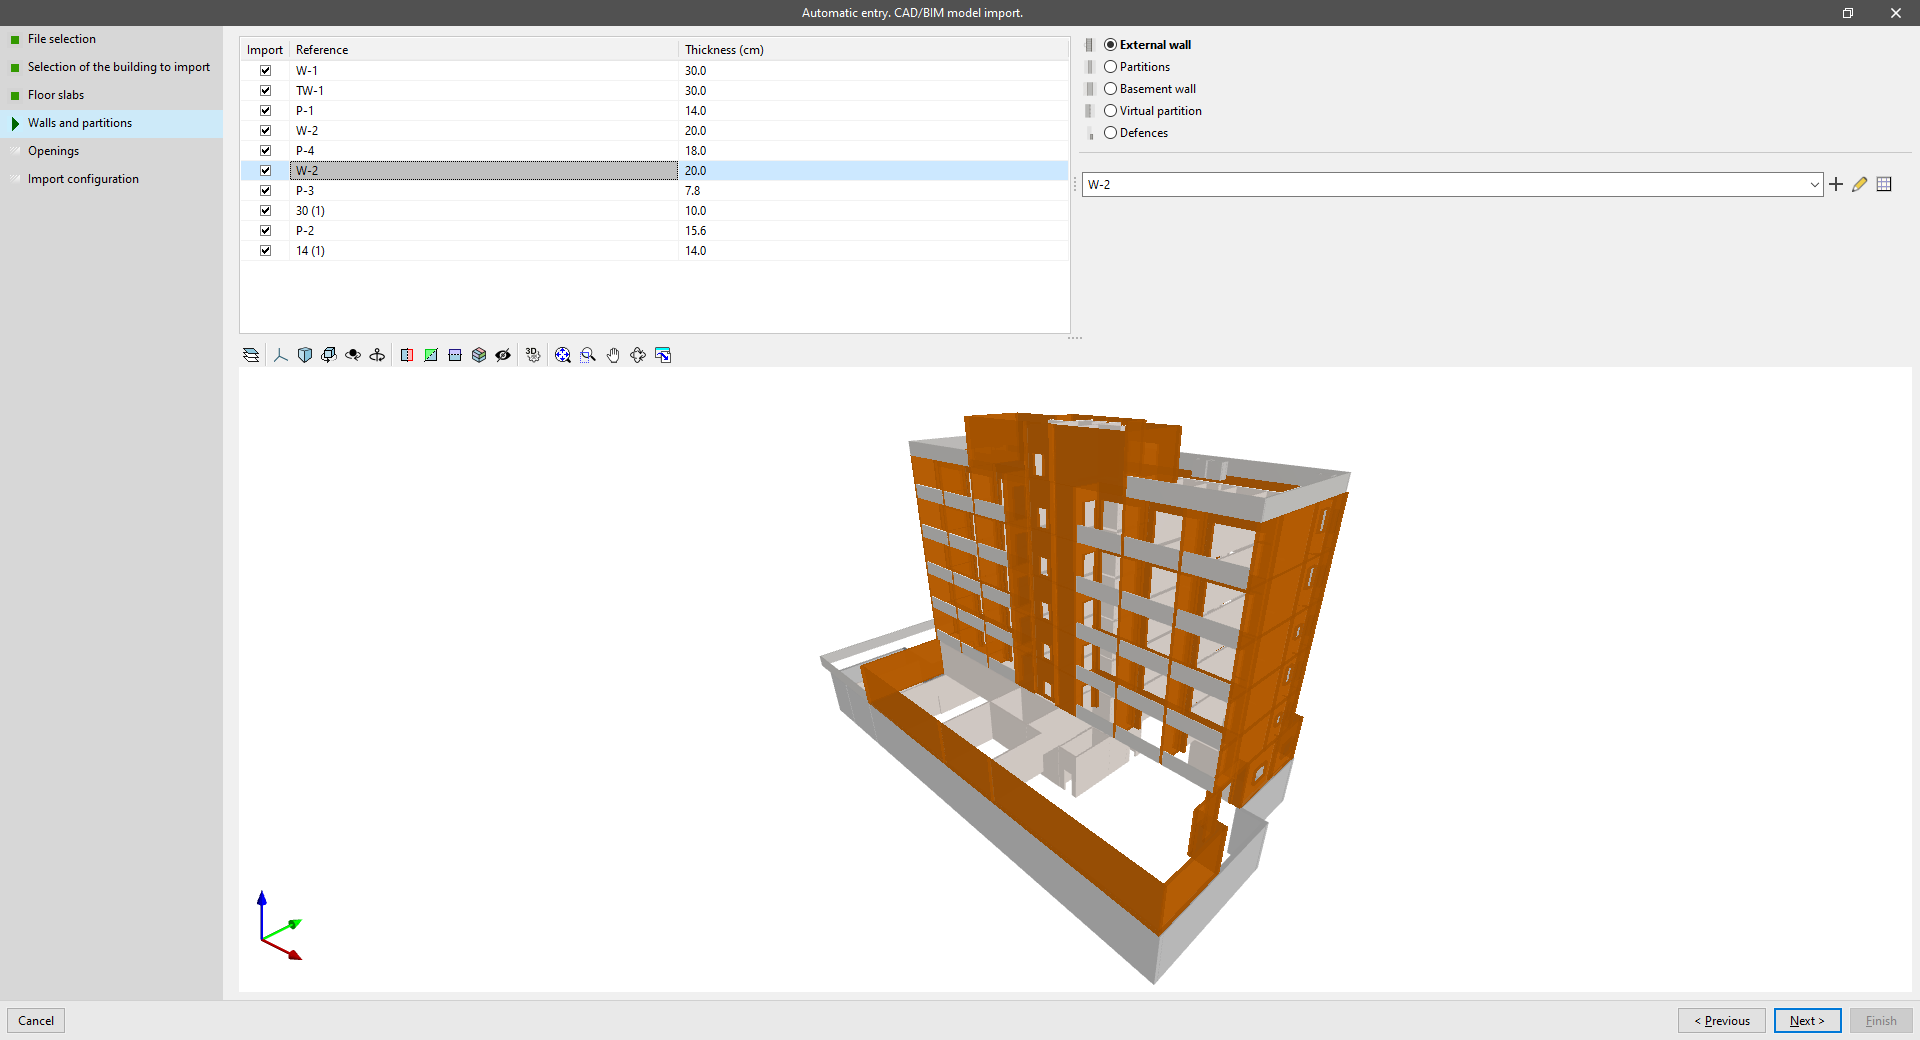Click the hide elements eye icon
The height and width of the screenshot is (1040, 1920).
503,355
